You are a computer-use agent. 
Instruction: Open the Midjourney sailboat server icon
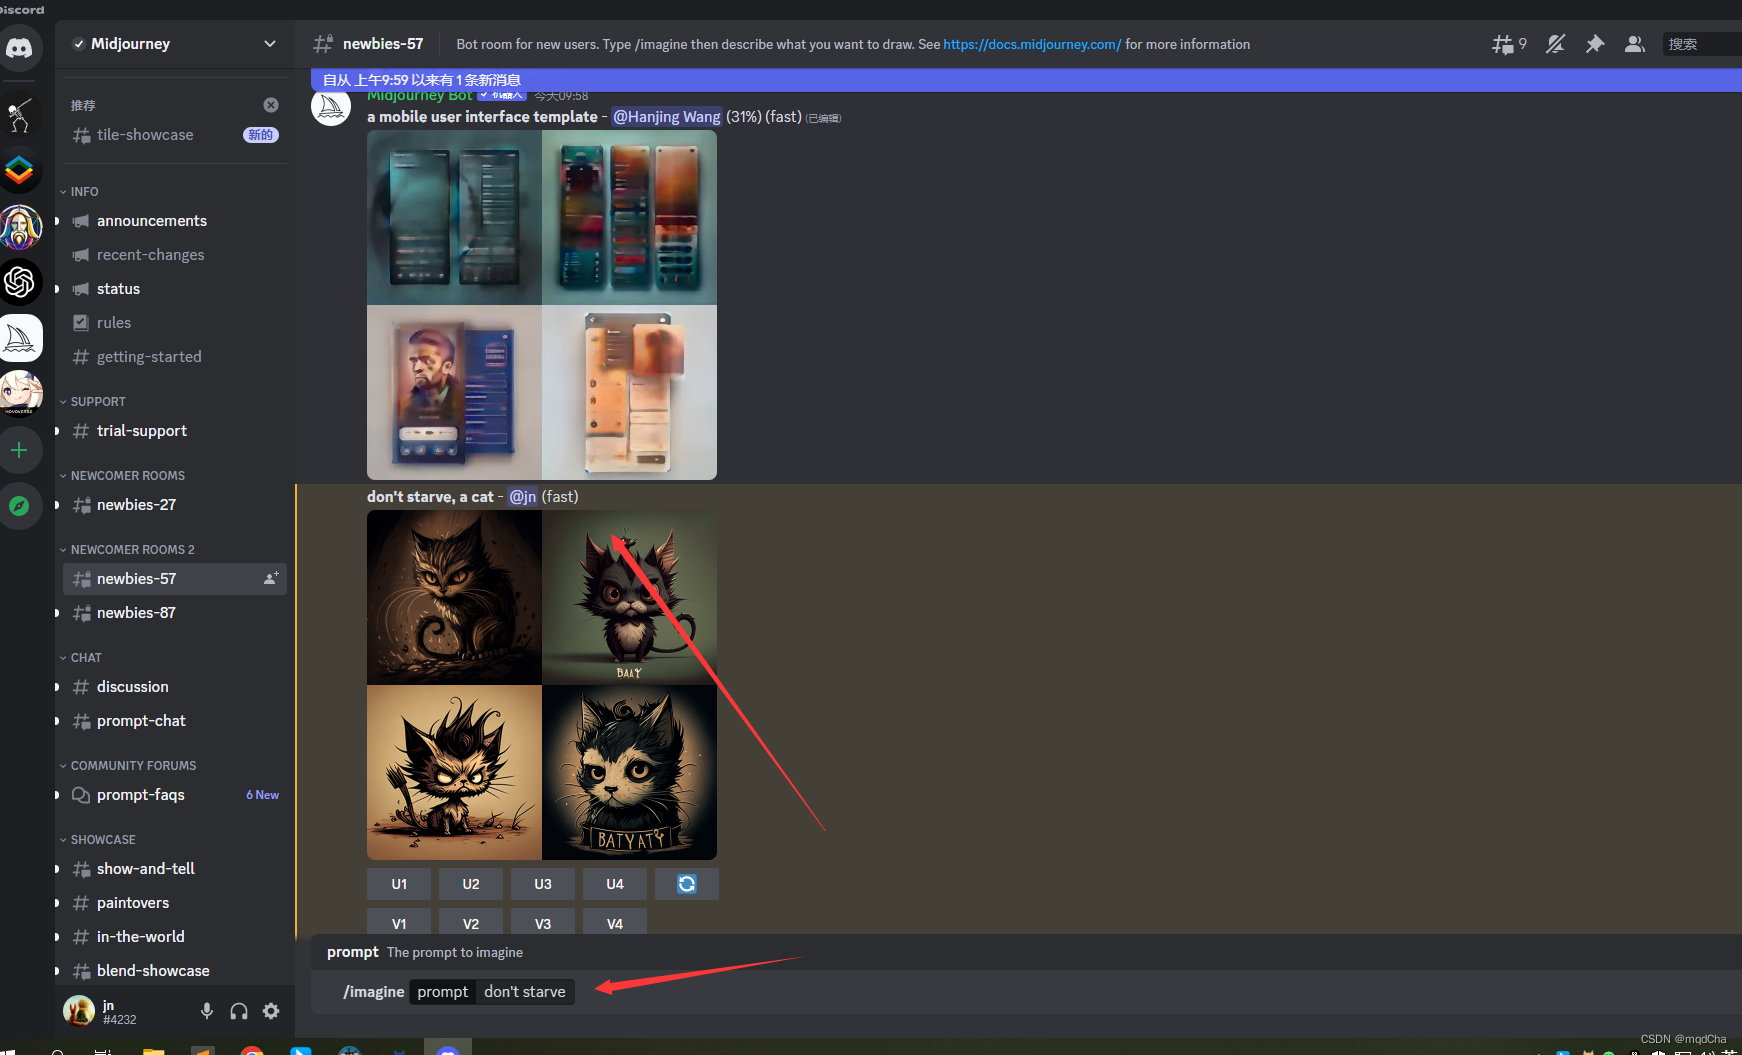point(20,338)
